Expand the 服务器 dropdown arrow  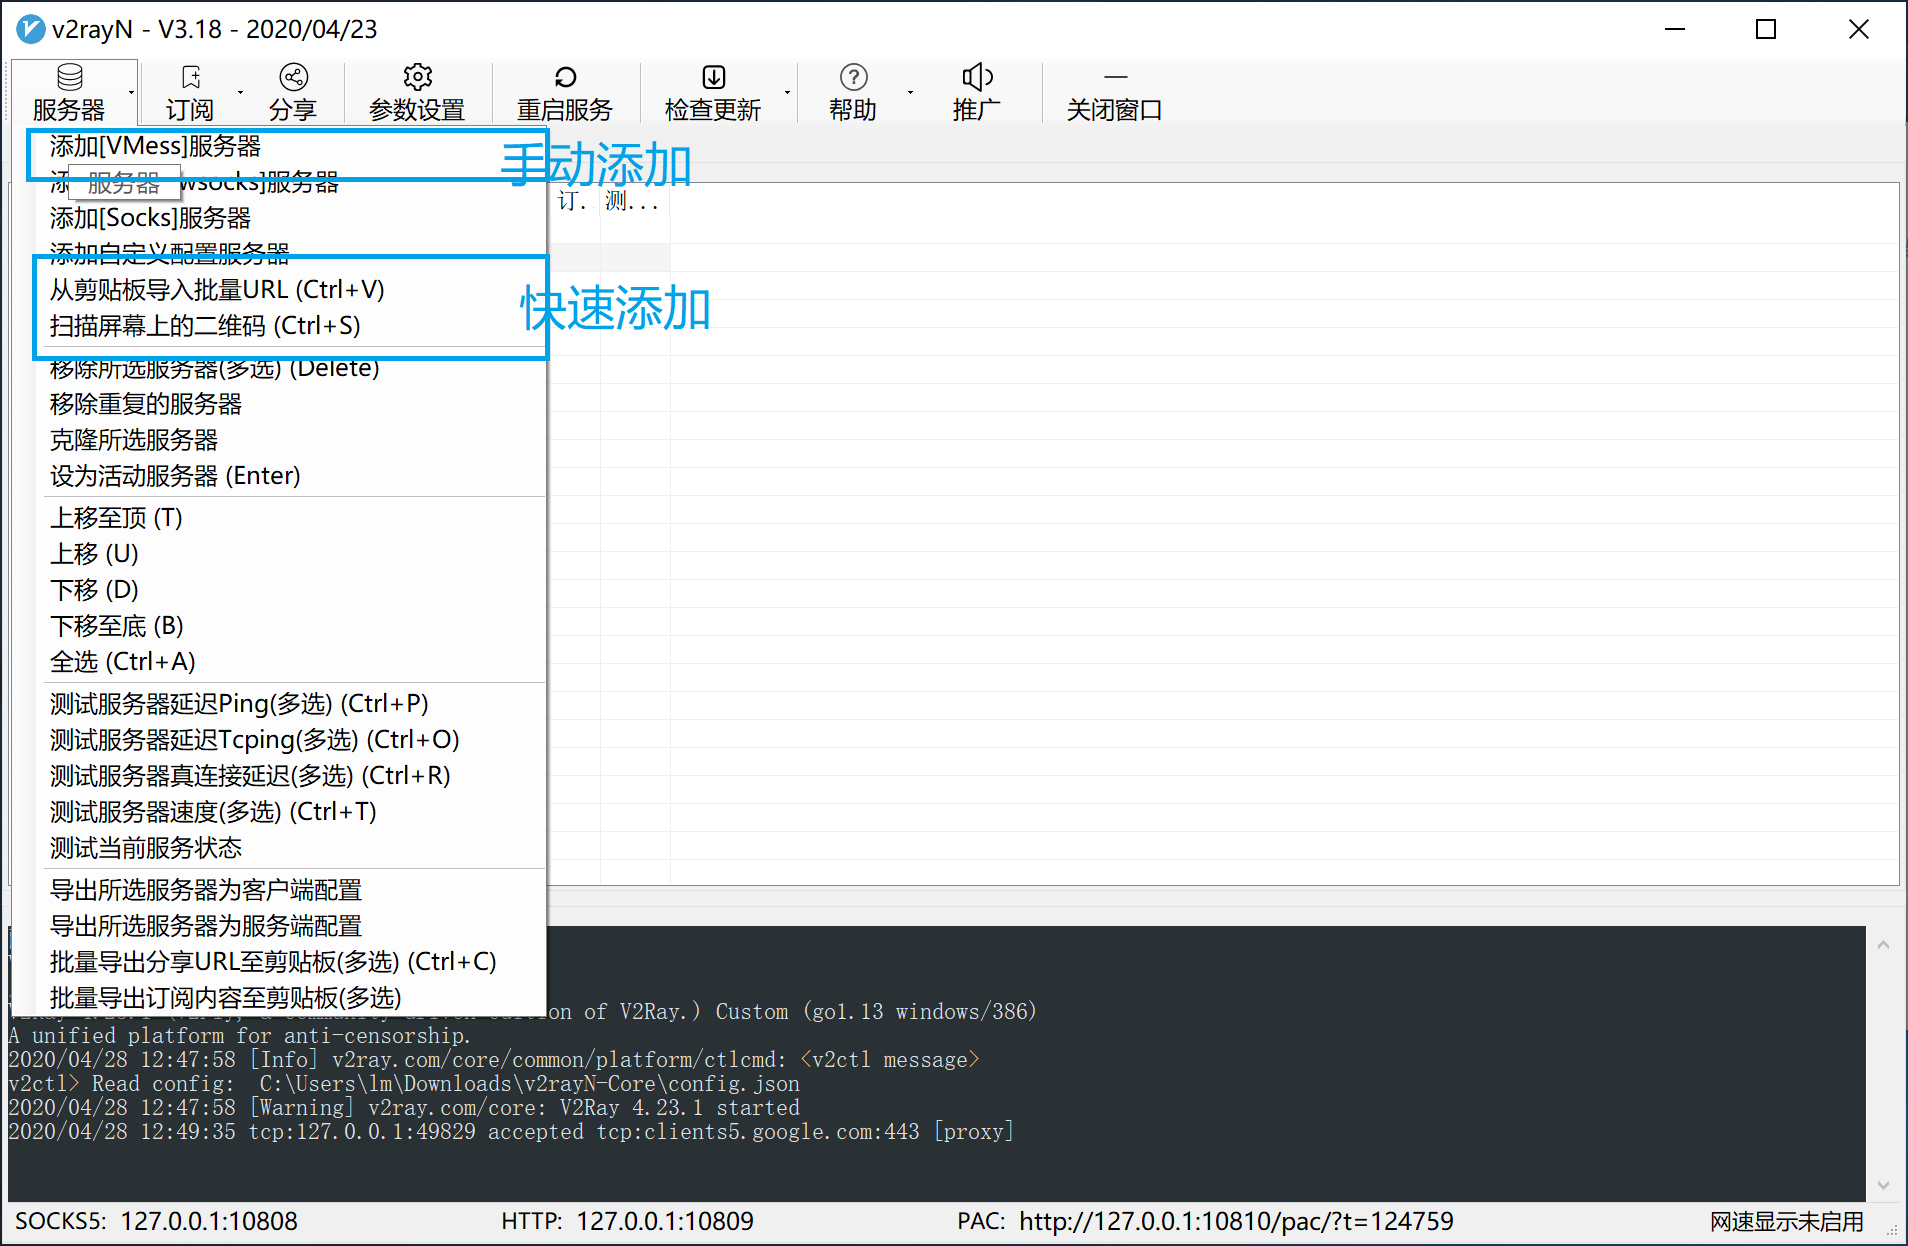[131, 92]
